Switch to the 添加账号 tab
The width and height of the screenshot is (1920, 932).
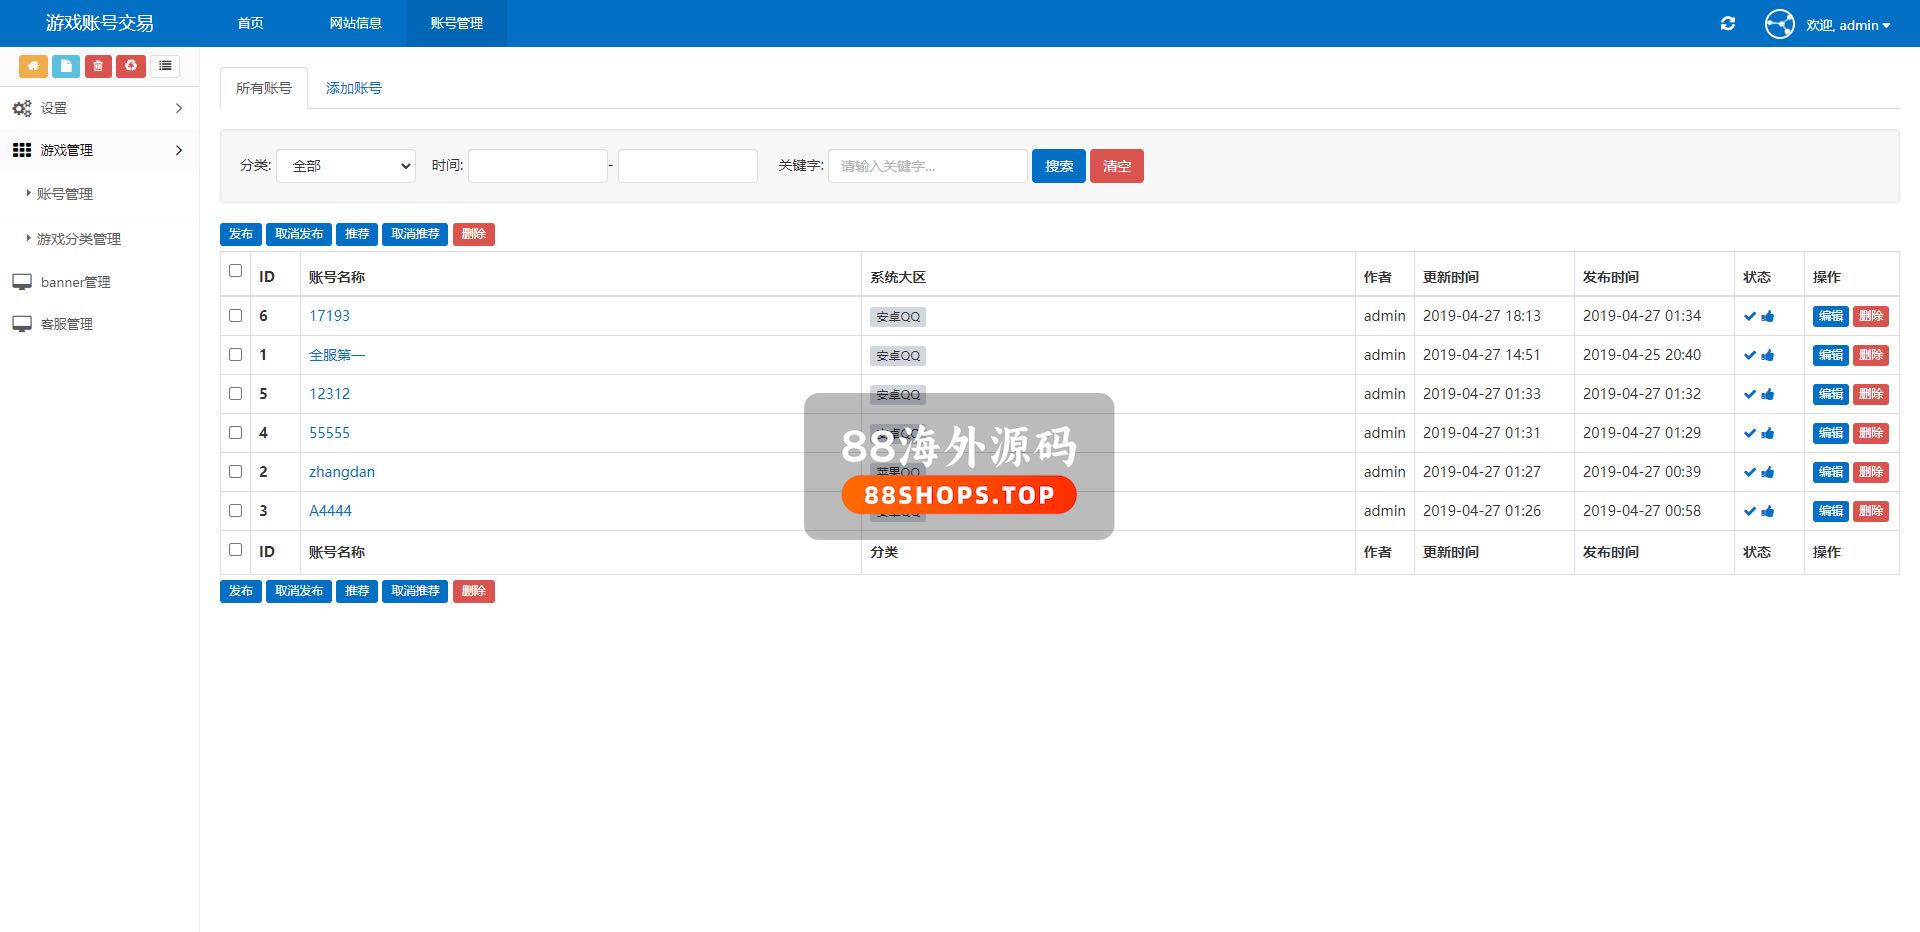(353, 88)
